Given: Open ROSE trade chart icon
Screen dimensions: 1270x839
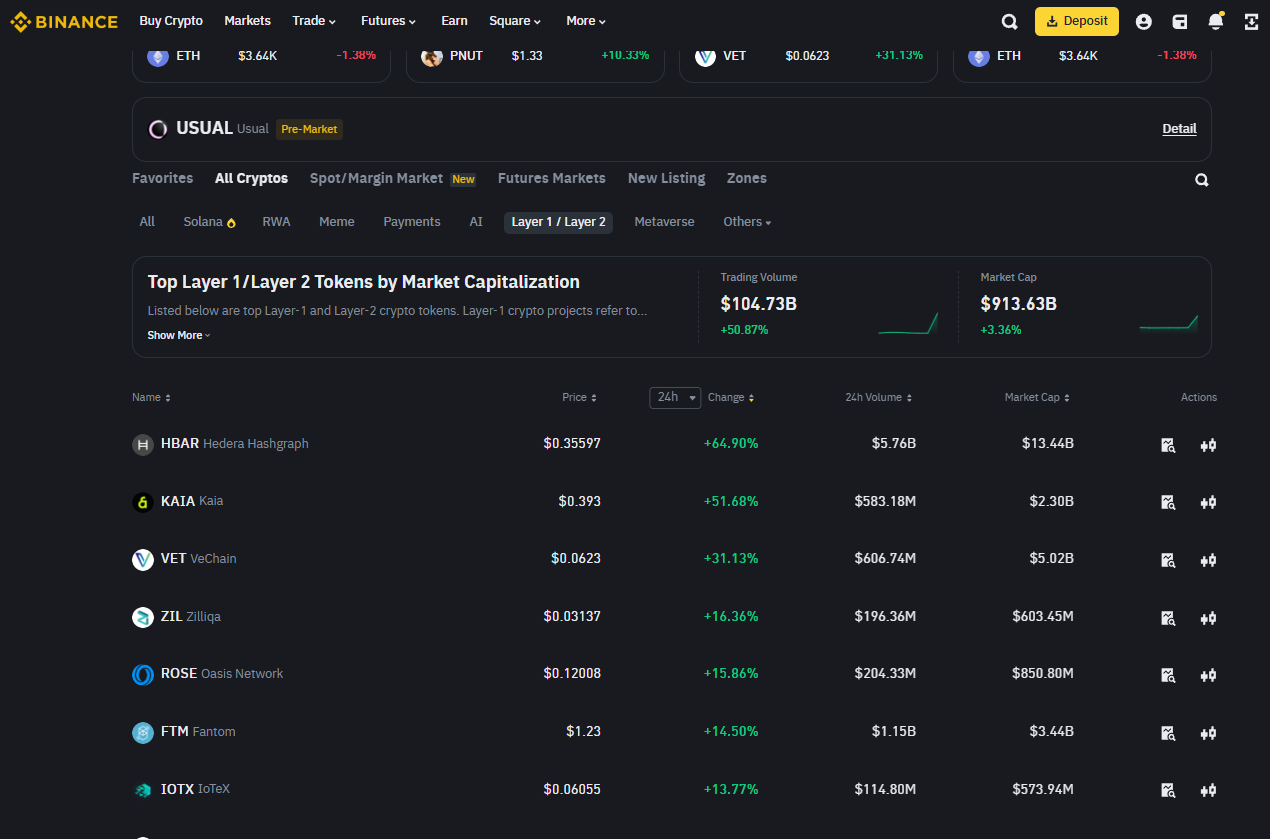Looking at the screenshot, I should [x=1208, y=675].
